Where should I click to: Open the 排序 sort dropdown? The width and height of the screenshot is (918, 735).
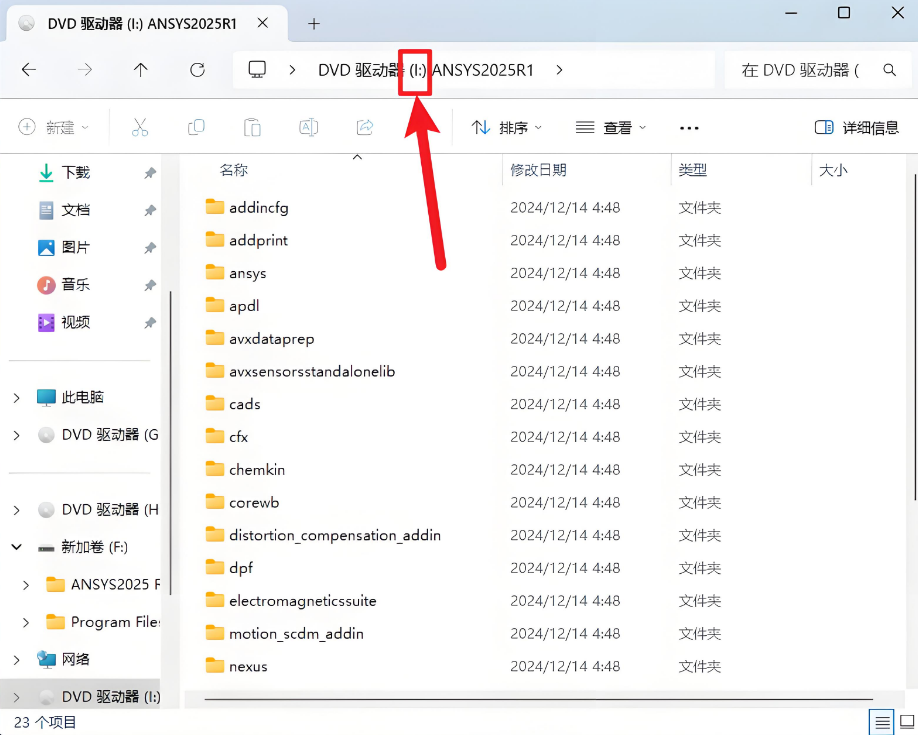pyautogui.click(x=507, y=127)
